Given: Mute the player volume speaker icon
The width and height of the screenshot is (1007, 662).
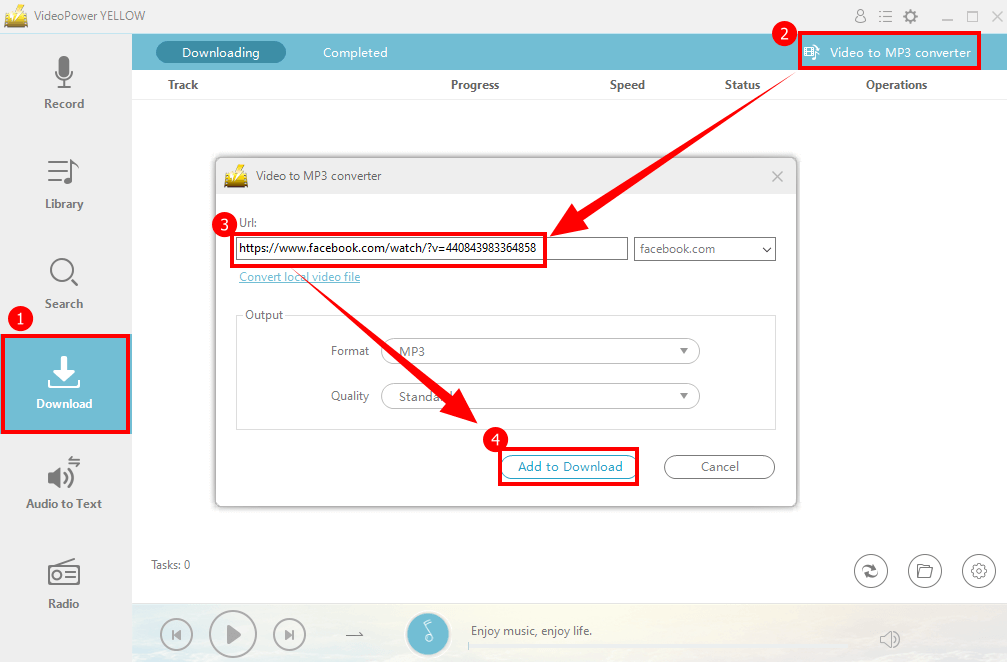Looking at the screenshot, I should click(x=889, y=639).
